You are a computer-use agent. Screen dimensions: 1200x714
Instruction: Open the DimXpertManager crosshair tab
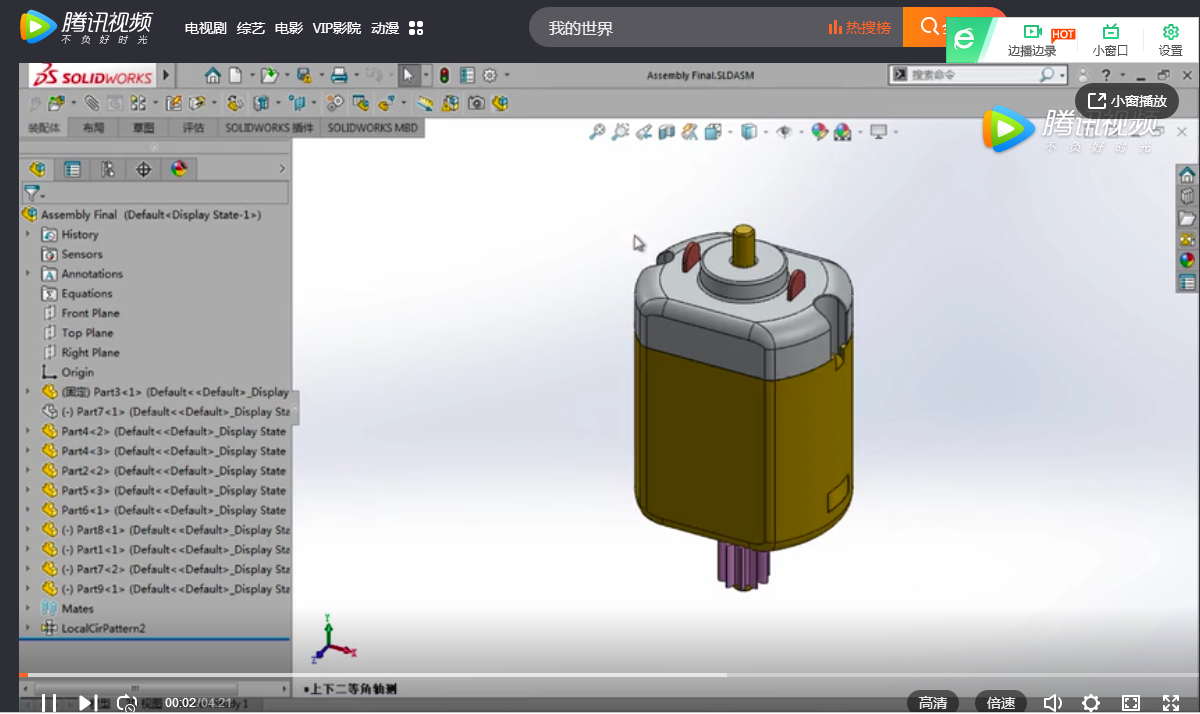pyautogui.click(x=143, y=169)
